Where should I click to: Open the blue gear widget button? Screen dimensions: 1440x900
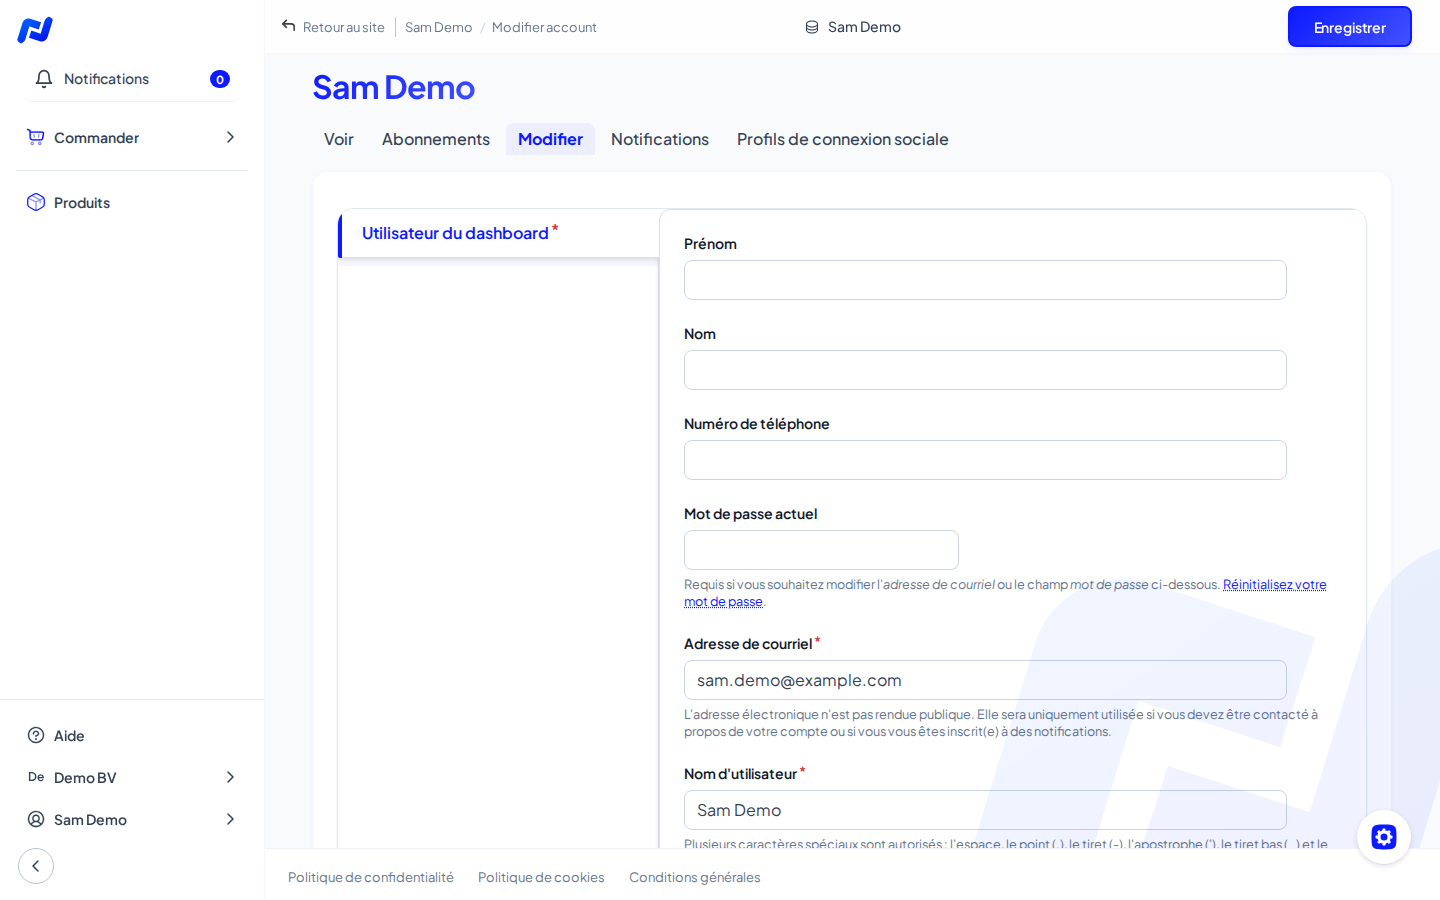click(1384, 837)
